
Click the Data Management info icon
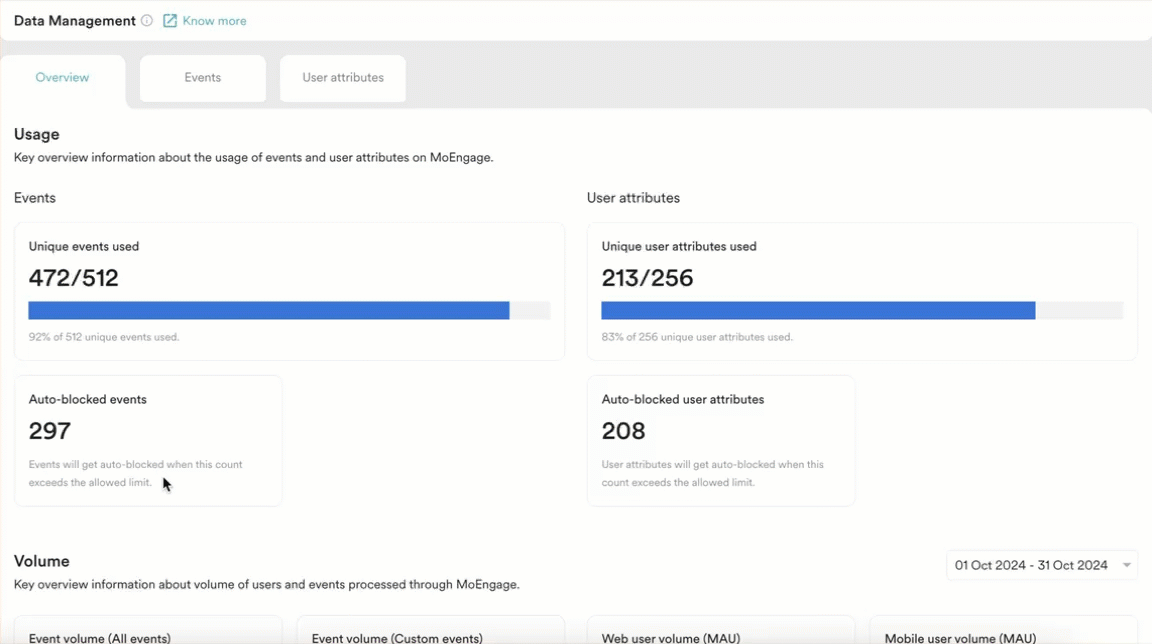point(147,21)
